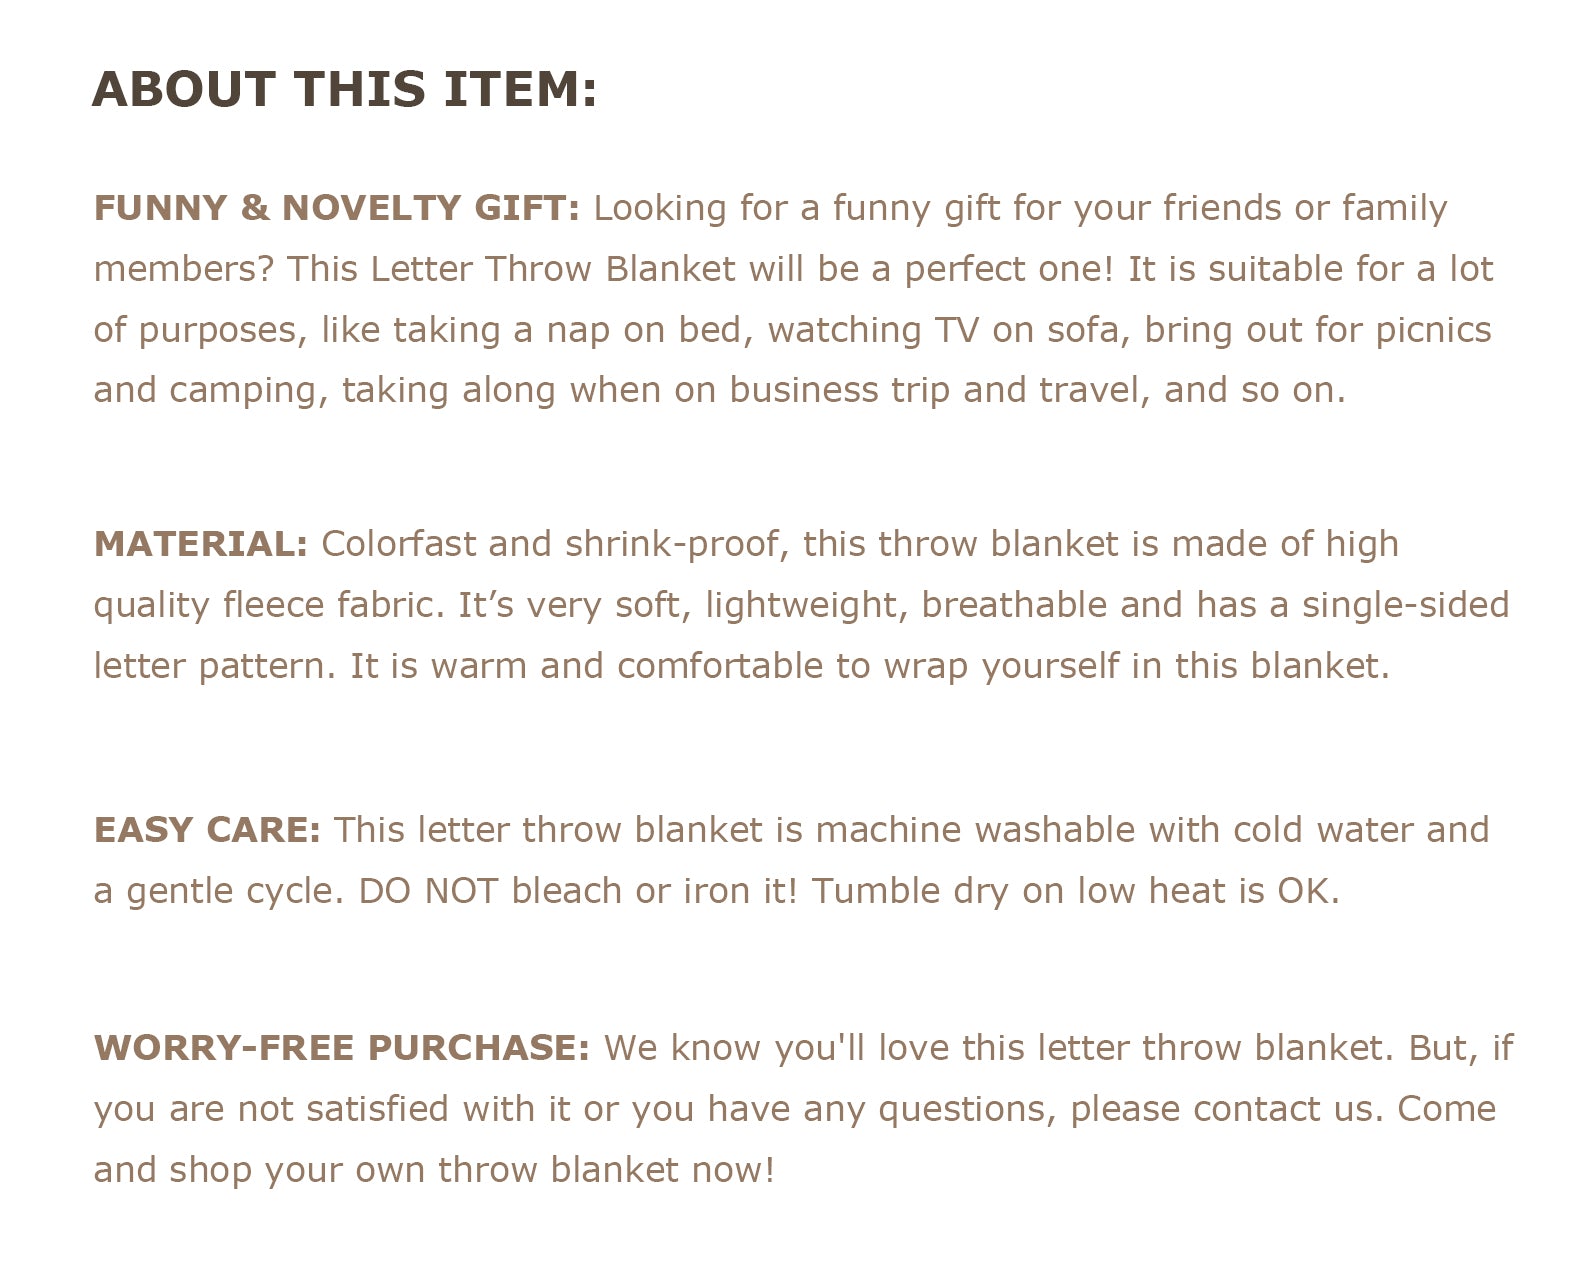The height and width of the screenshot is (1285, 1587).
Task: Click the EASY CARE label
Action: [x=207, y=830]
